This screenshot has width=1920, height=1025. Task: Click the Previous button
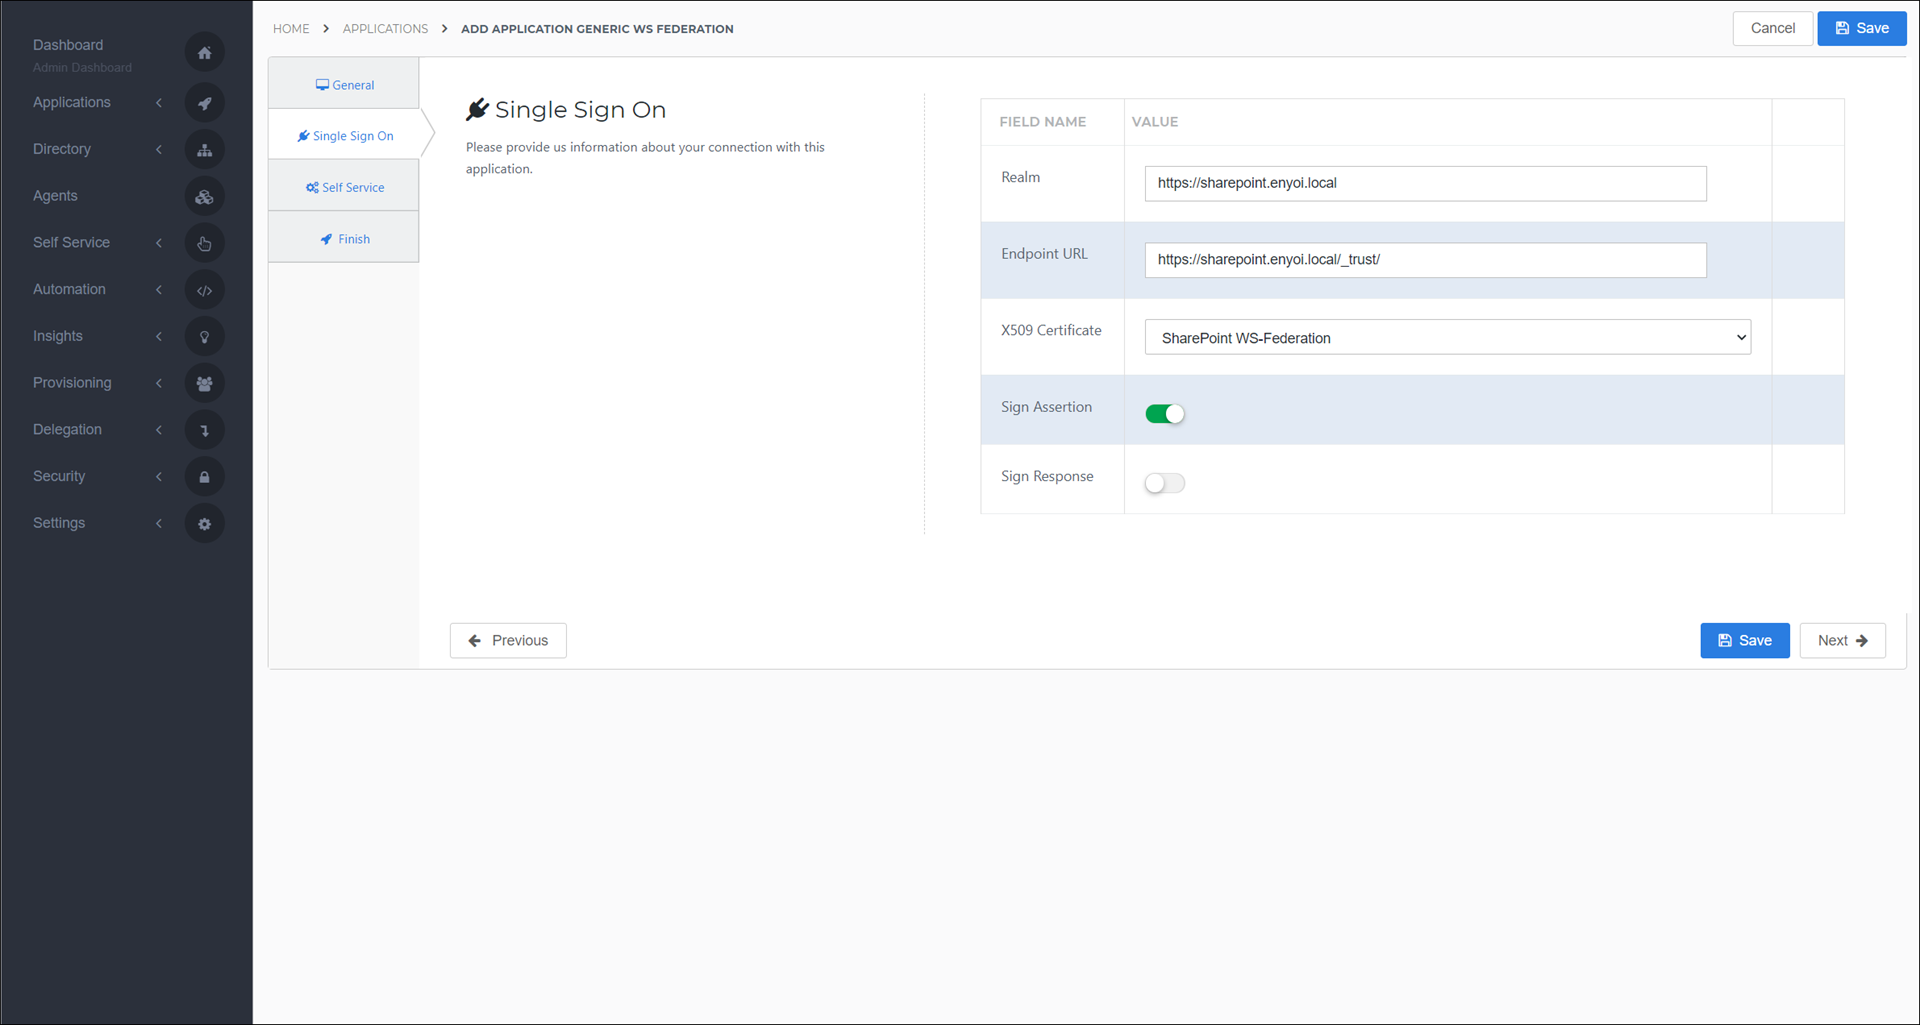(508, 640)
